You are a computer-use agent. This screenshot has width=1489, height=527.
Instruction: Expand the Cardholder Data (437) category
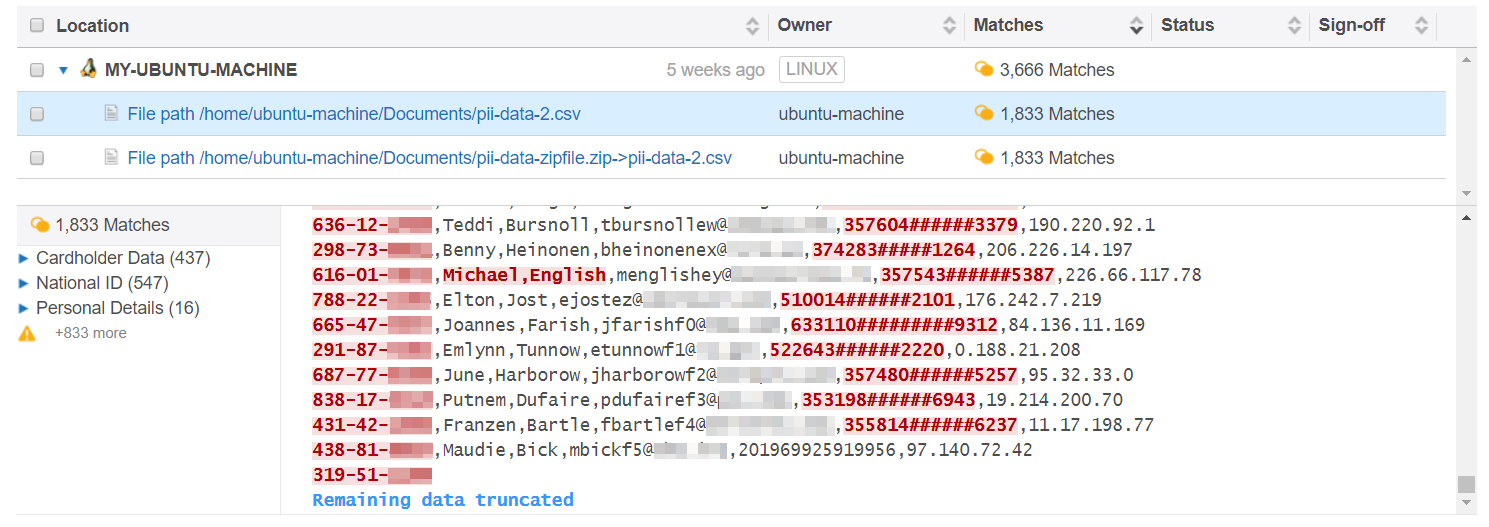tap(24, 258)
